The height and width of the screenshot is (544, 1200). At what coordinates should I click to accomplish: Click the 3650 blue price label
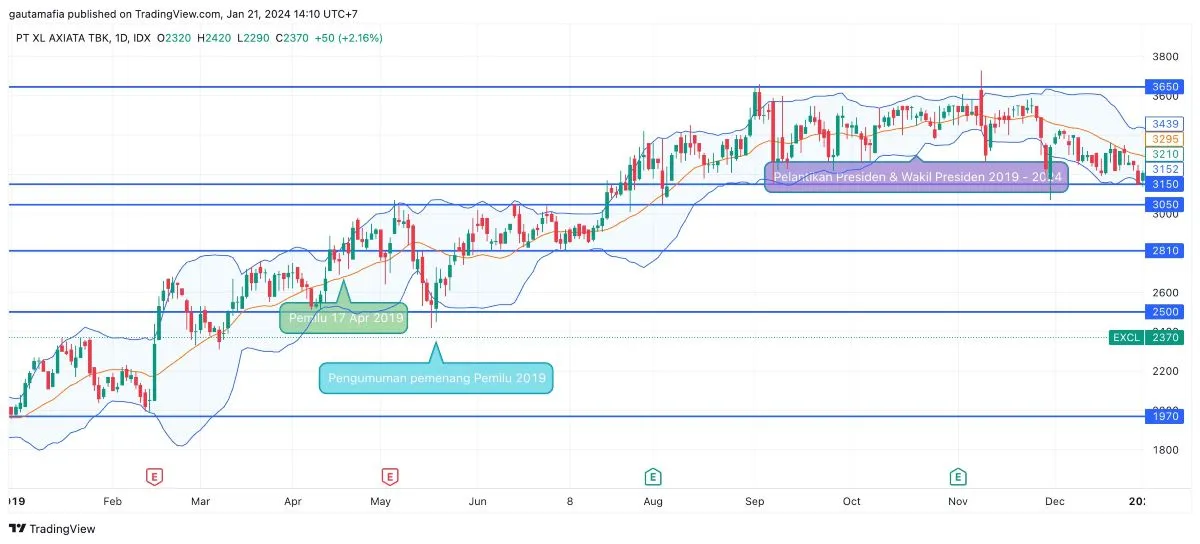(1165, 87)
